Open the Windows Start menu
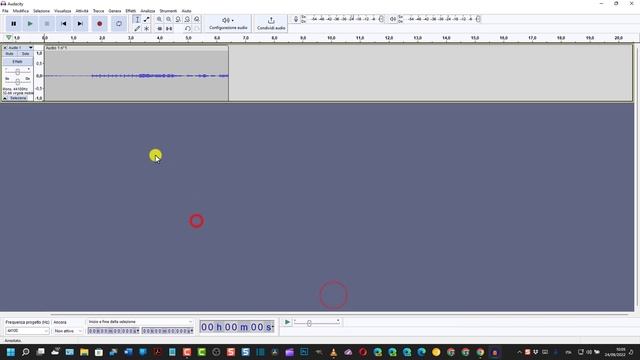This screenshot has width=640, height=360. (11, 352)
